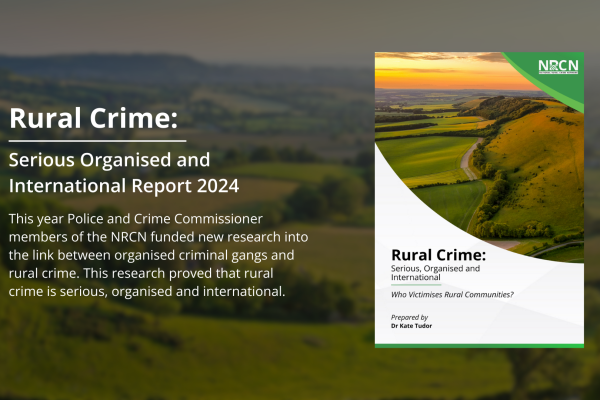Image resolution: width=600 pixels, height=400 pixels.
Task: Click the cover subtitle "Serious, Organised and"
Action: click(x=435, y=268)
